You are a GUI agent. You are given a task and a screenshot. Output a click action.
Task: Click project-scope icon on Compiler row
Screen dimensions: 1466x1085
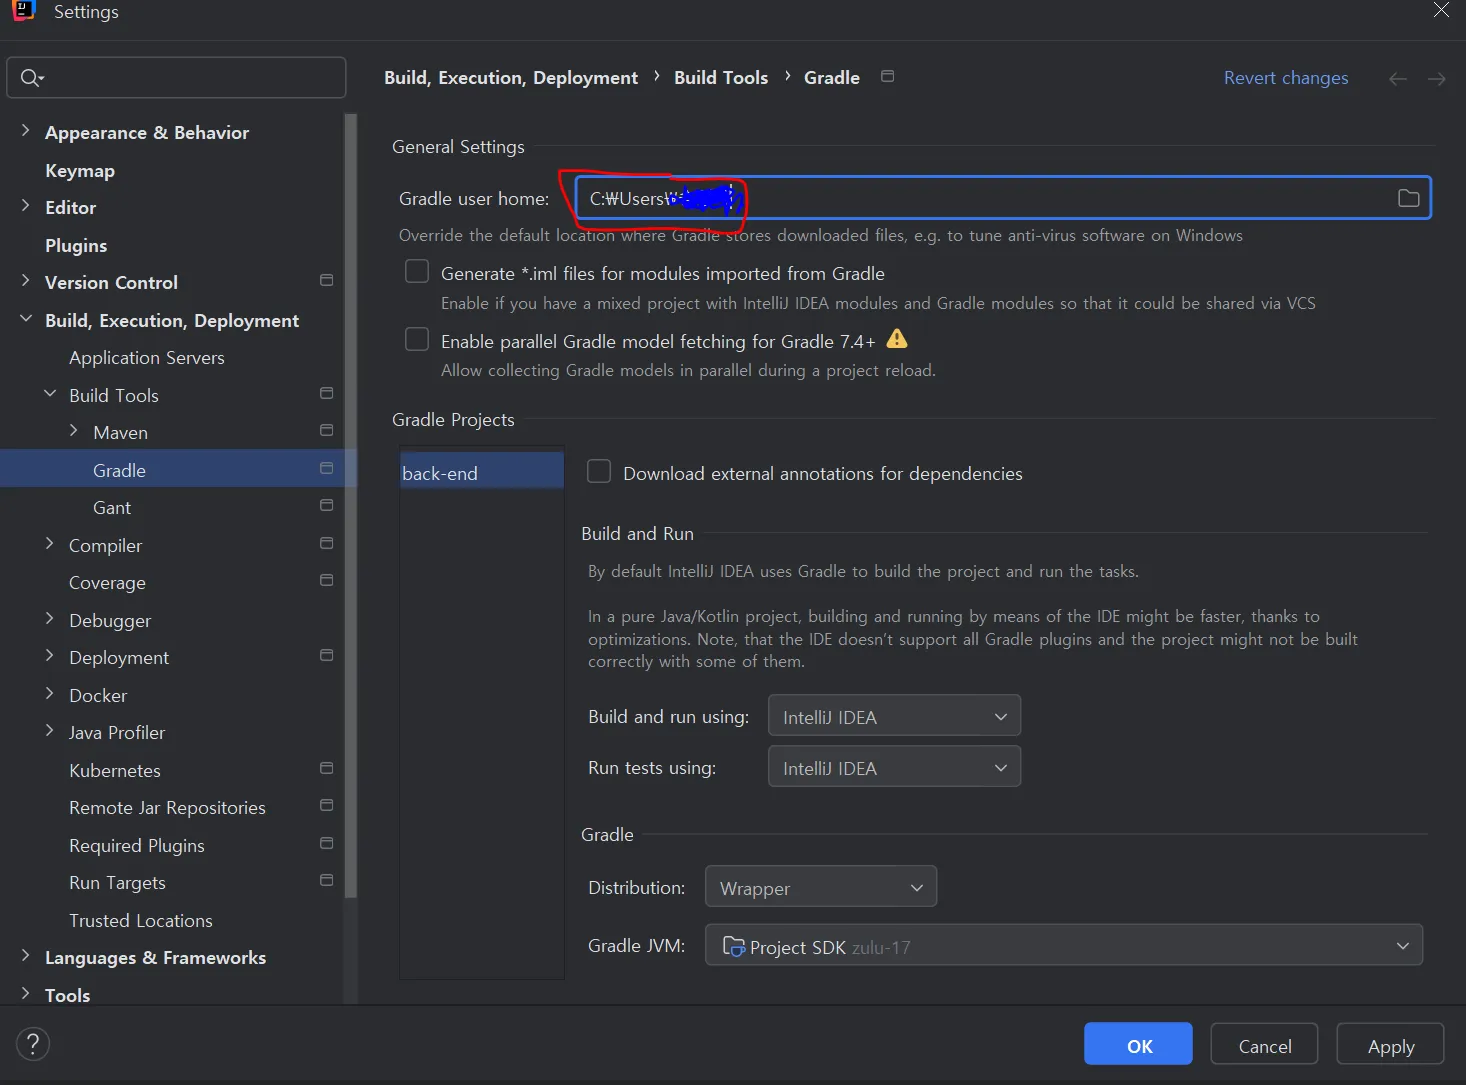(326, 543)
